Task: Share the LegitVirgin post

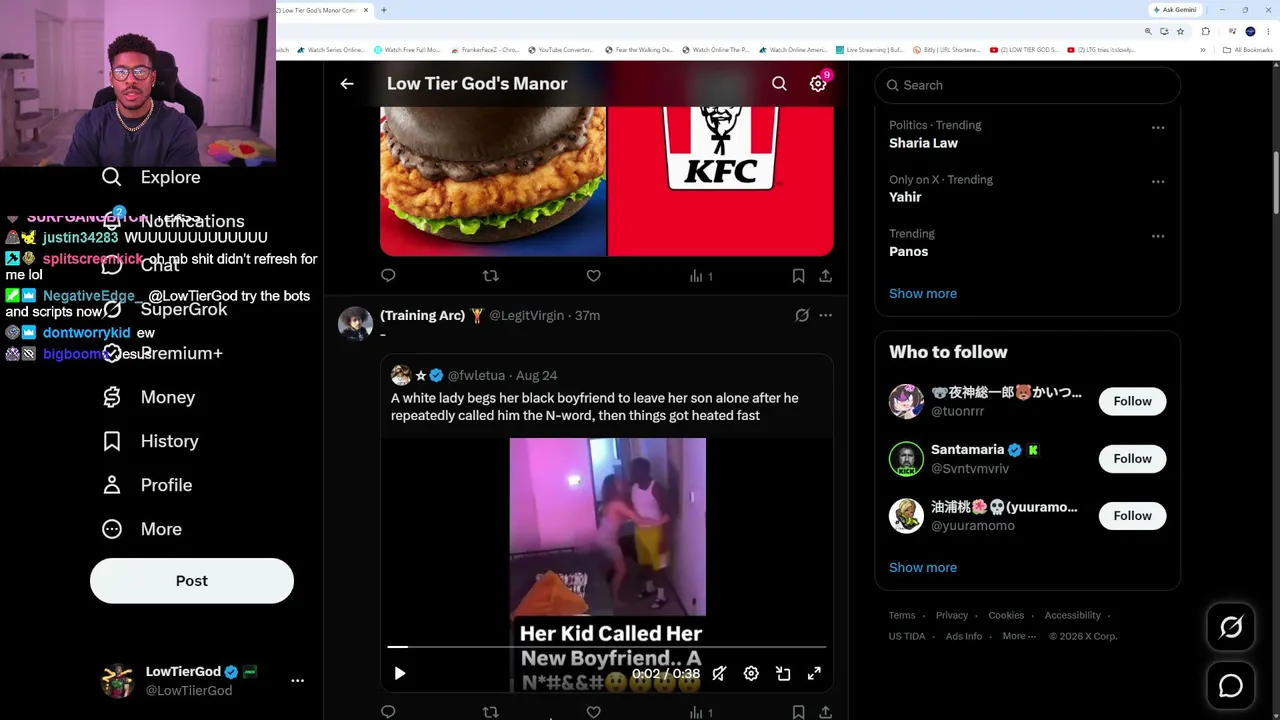Action: click(825, 712)
